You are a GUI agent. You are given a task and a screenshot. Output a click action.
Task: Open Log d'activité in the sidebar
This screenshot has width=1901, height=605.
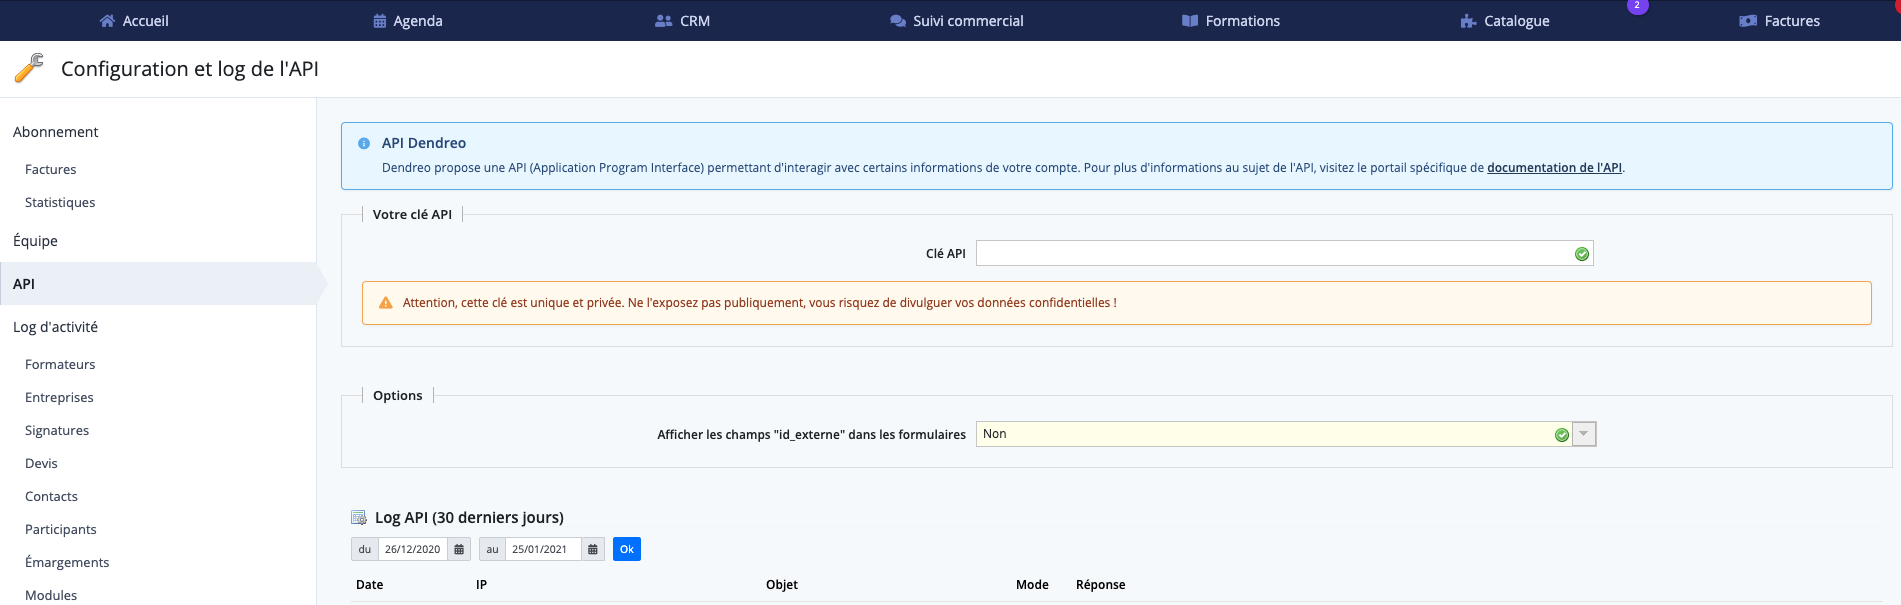point(56,327)
